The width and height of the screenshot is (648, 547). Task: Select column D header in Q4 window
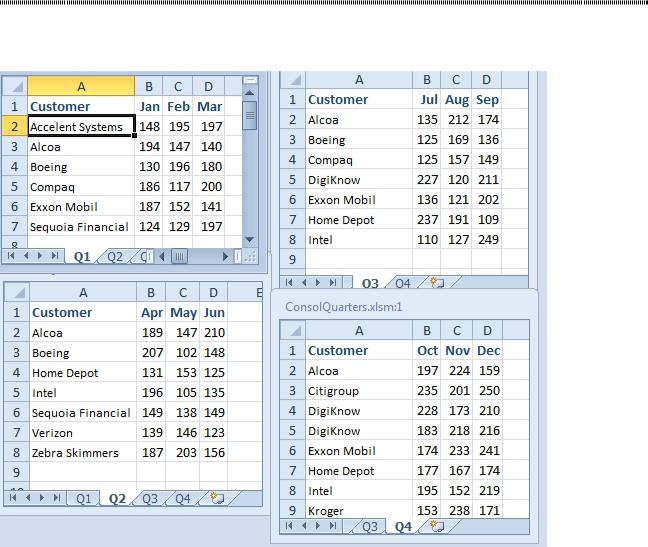click(487, 331)
